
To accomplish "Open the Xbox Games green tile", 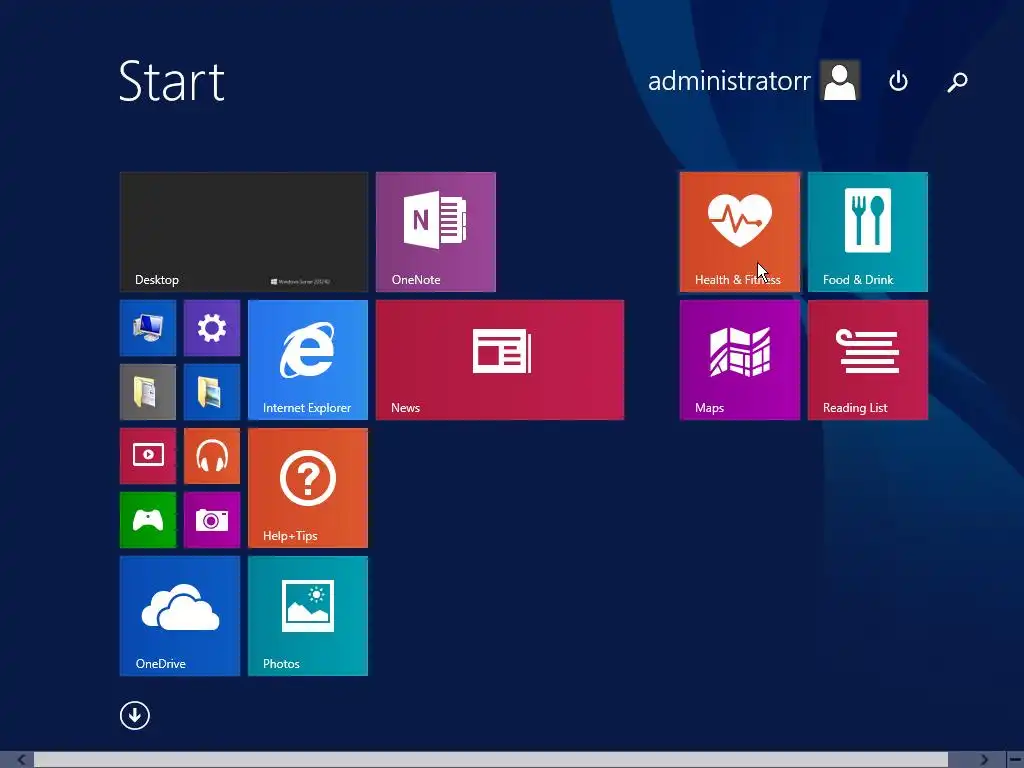I will (148, 520).
